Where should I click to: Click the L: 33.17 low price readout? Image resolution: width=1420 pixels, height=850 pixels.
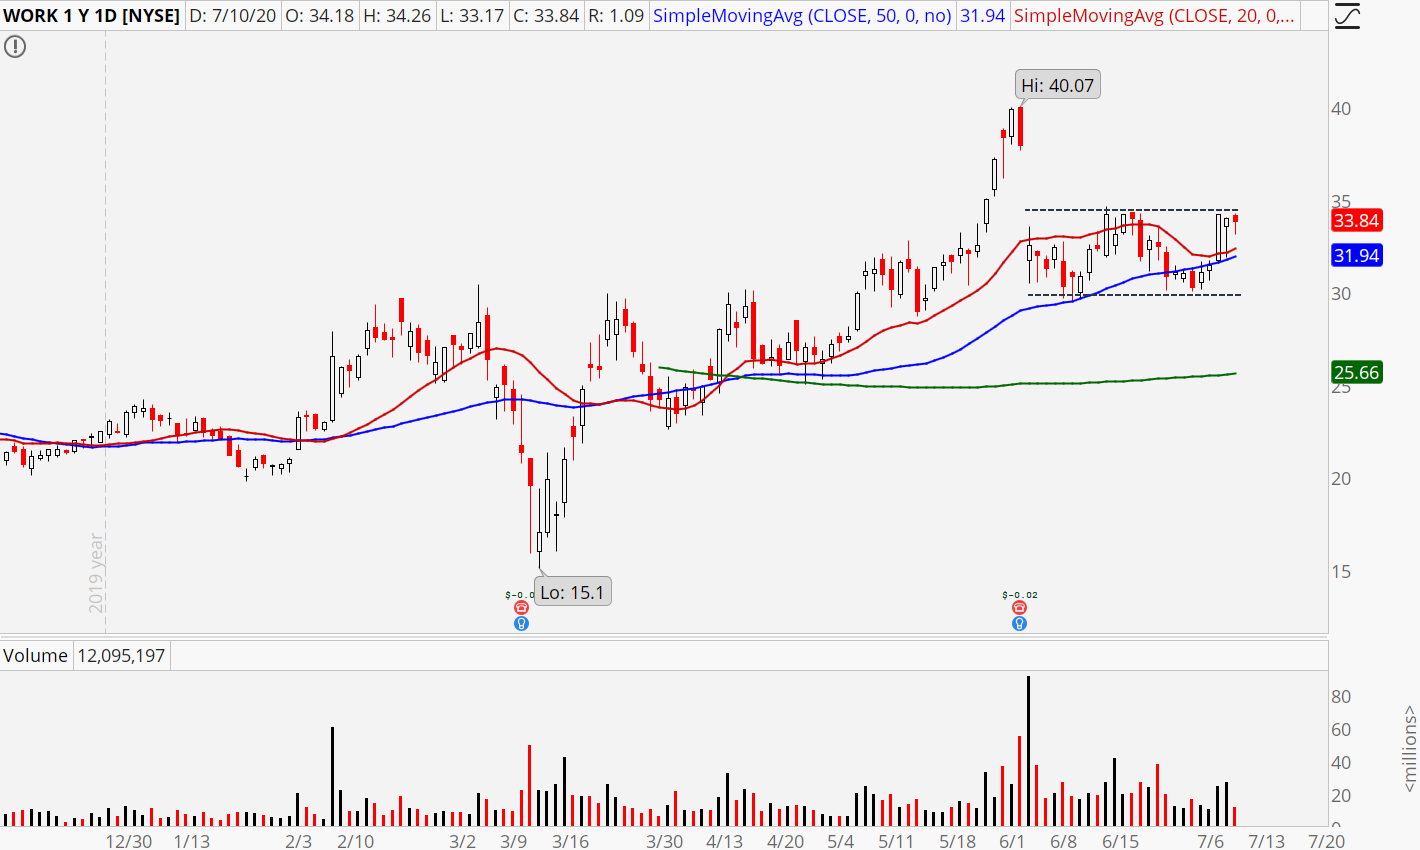472,16
